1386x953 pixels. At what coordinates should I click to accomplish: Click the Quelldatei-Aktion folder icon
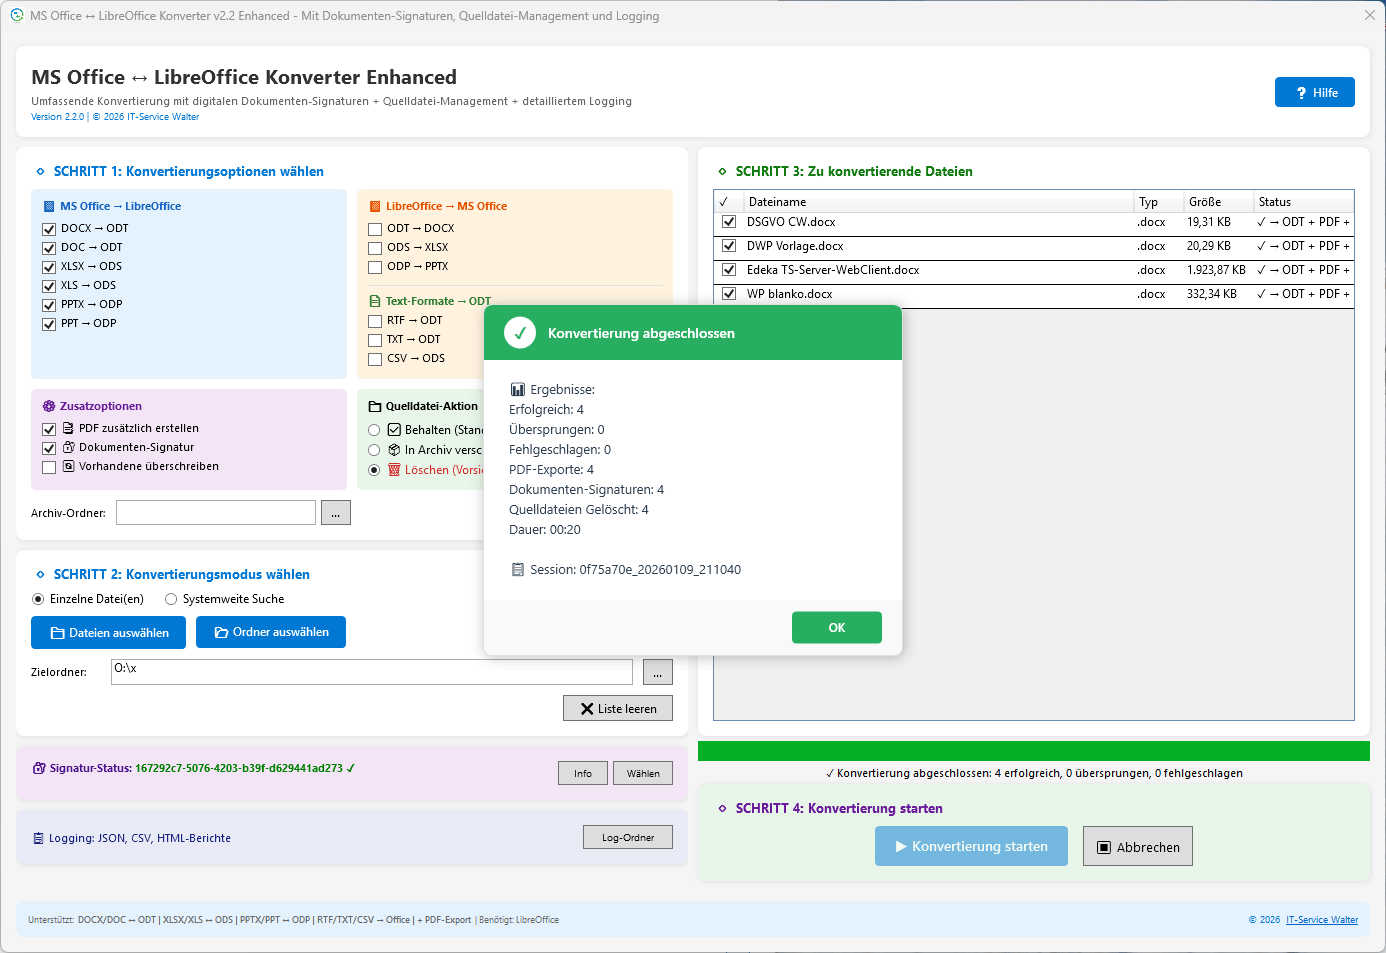pos(375,406)
